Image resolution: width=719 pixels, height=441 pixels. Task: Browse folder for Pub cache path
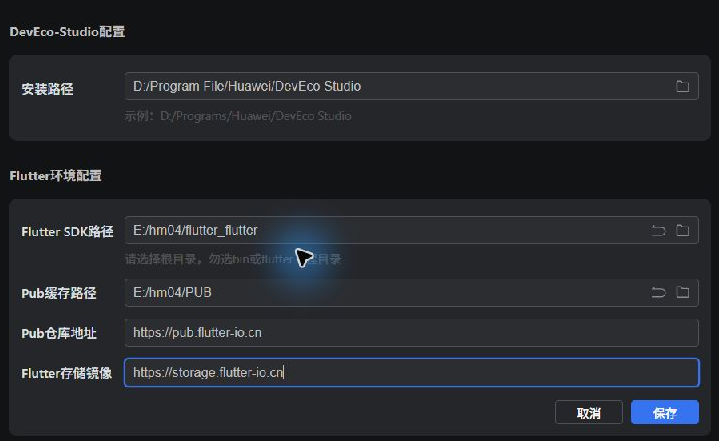point(682,292)
